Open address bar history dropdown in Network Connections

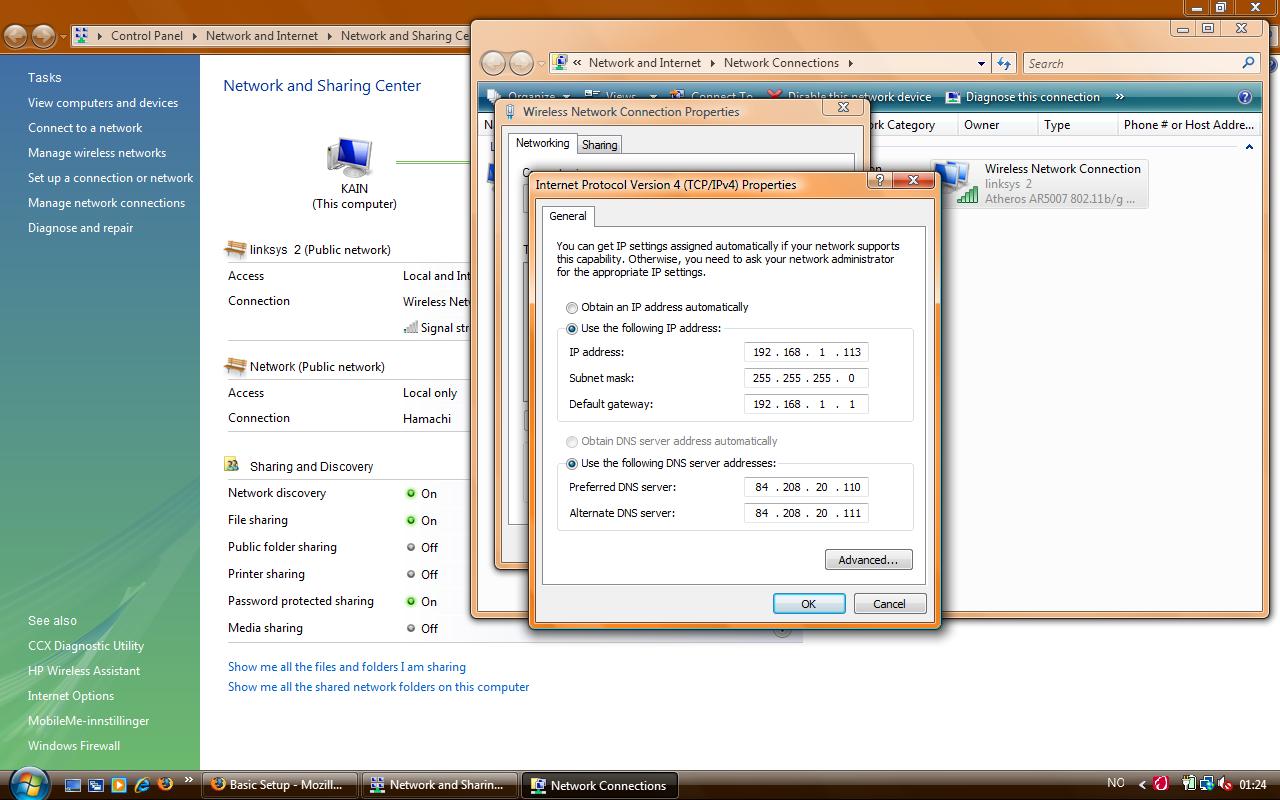pyautogui.click(x=981, y=63)
